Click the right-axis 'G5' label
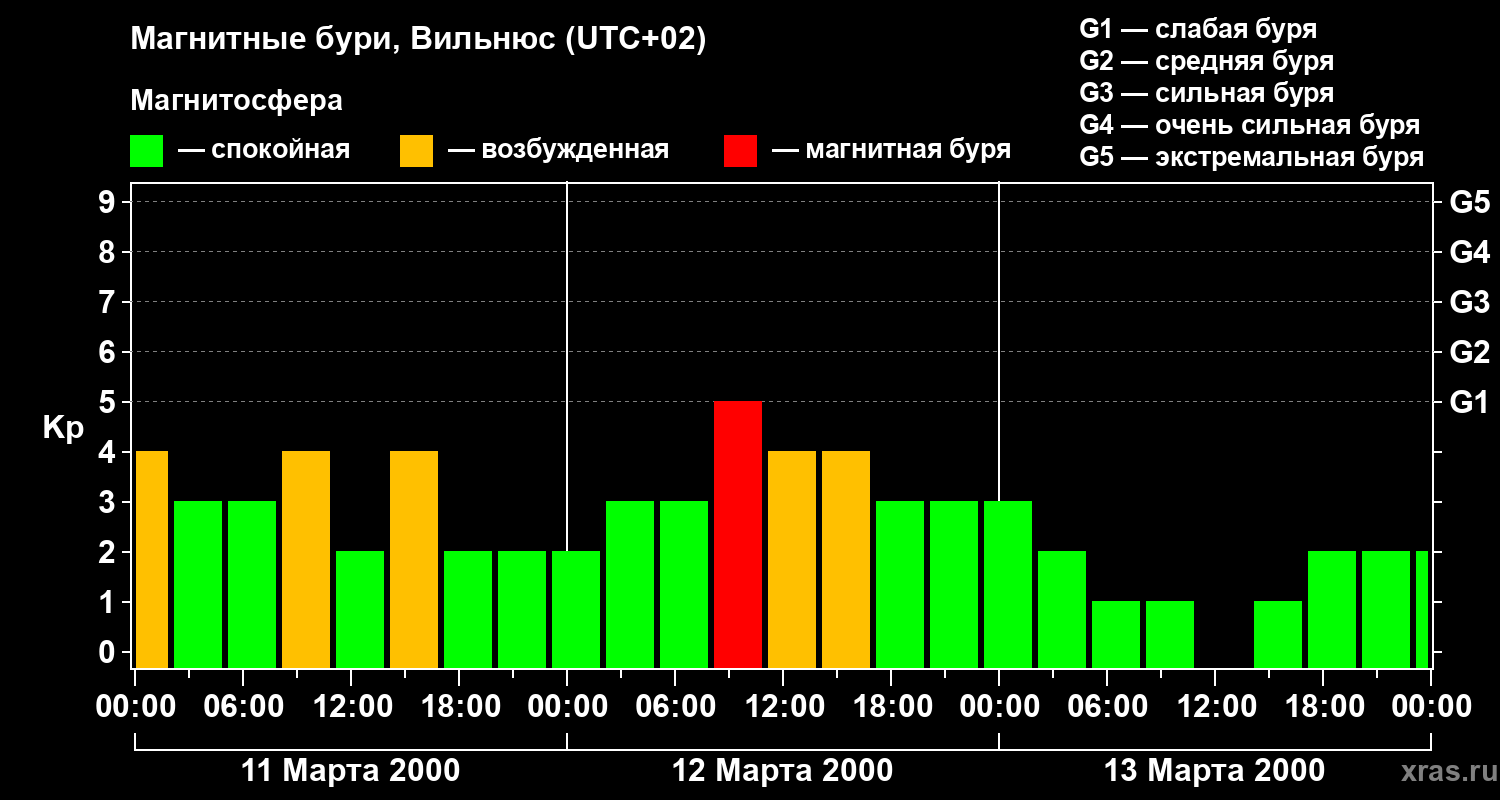Screen dimensions: 1500x800 (1469, 202)
